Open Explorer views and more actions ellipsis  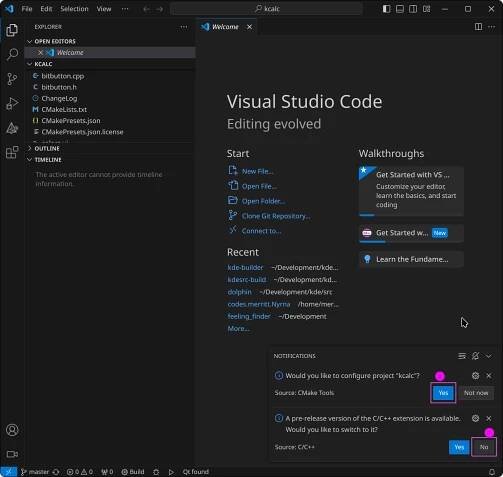tap(184, 27)
